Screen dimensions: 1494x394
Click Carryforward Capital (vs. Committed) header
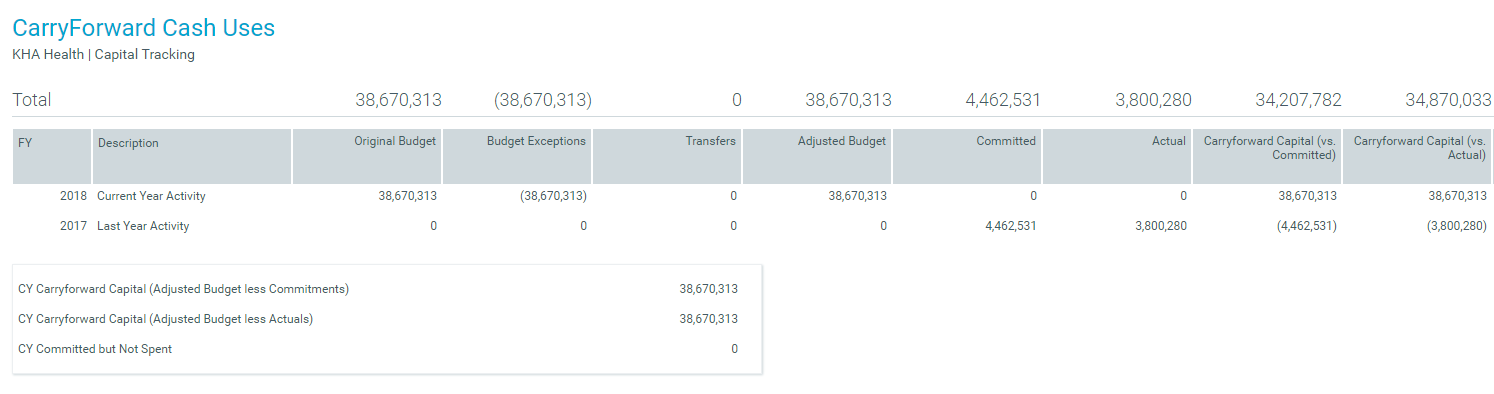(1267, 156)
